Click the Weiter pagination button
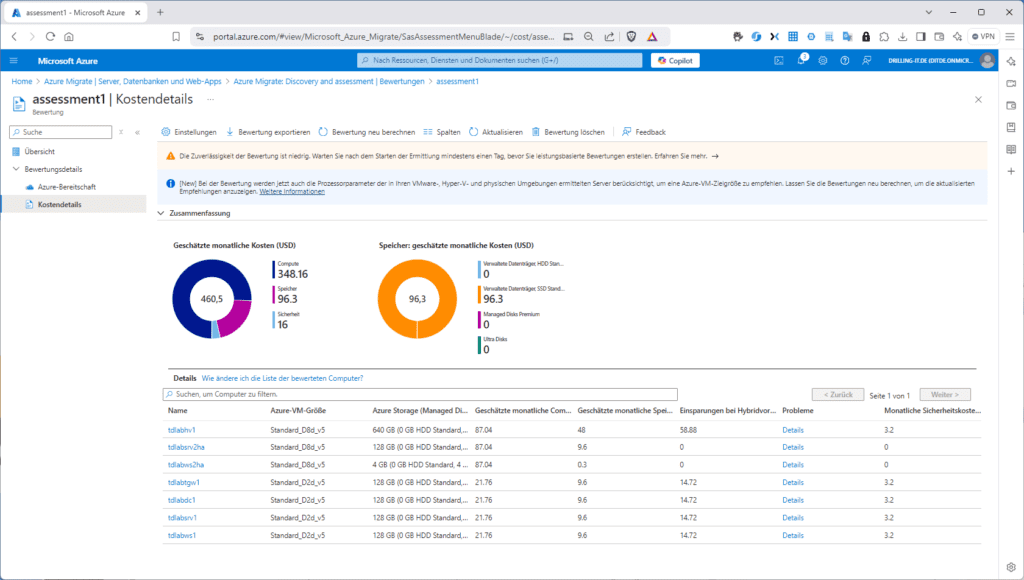The image size is (1024, 580). (945, 395)
